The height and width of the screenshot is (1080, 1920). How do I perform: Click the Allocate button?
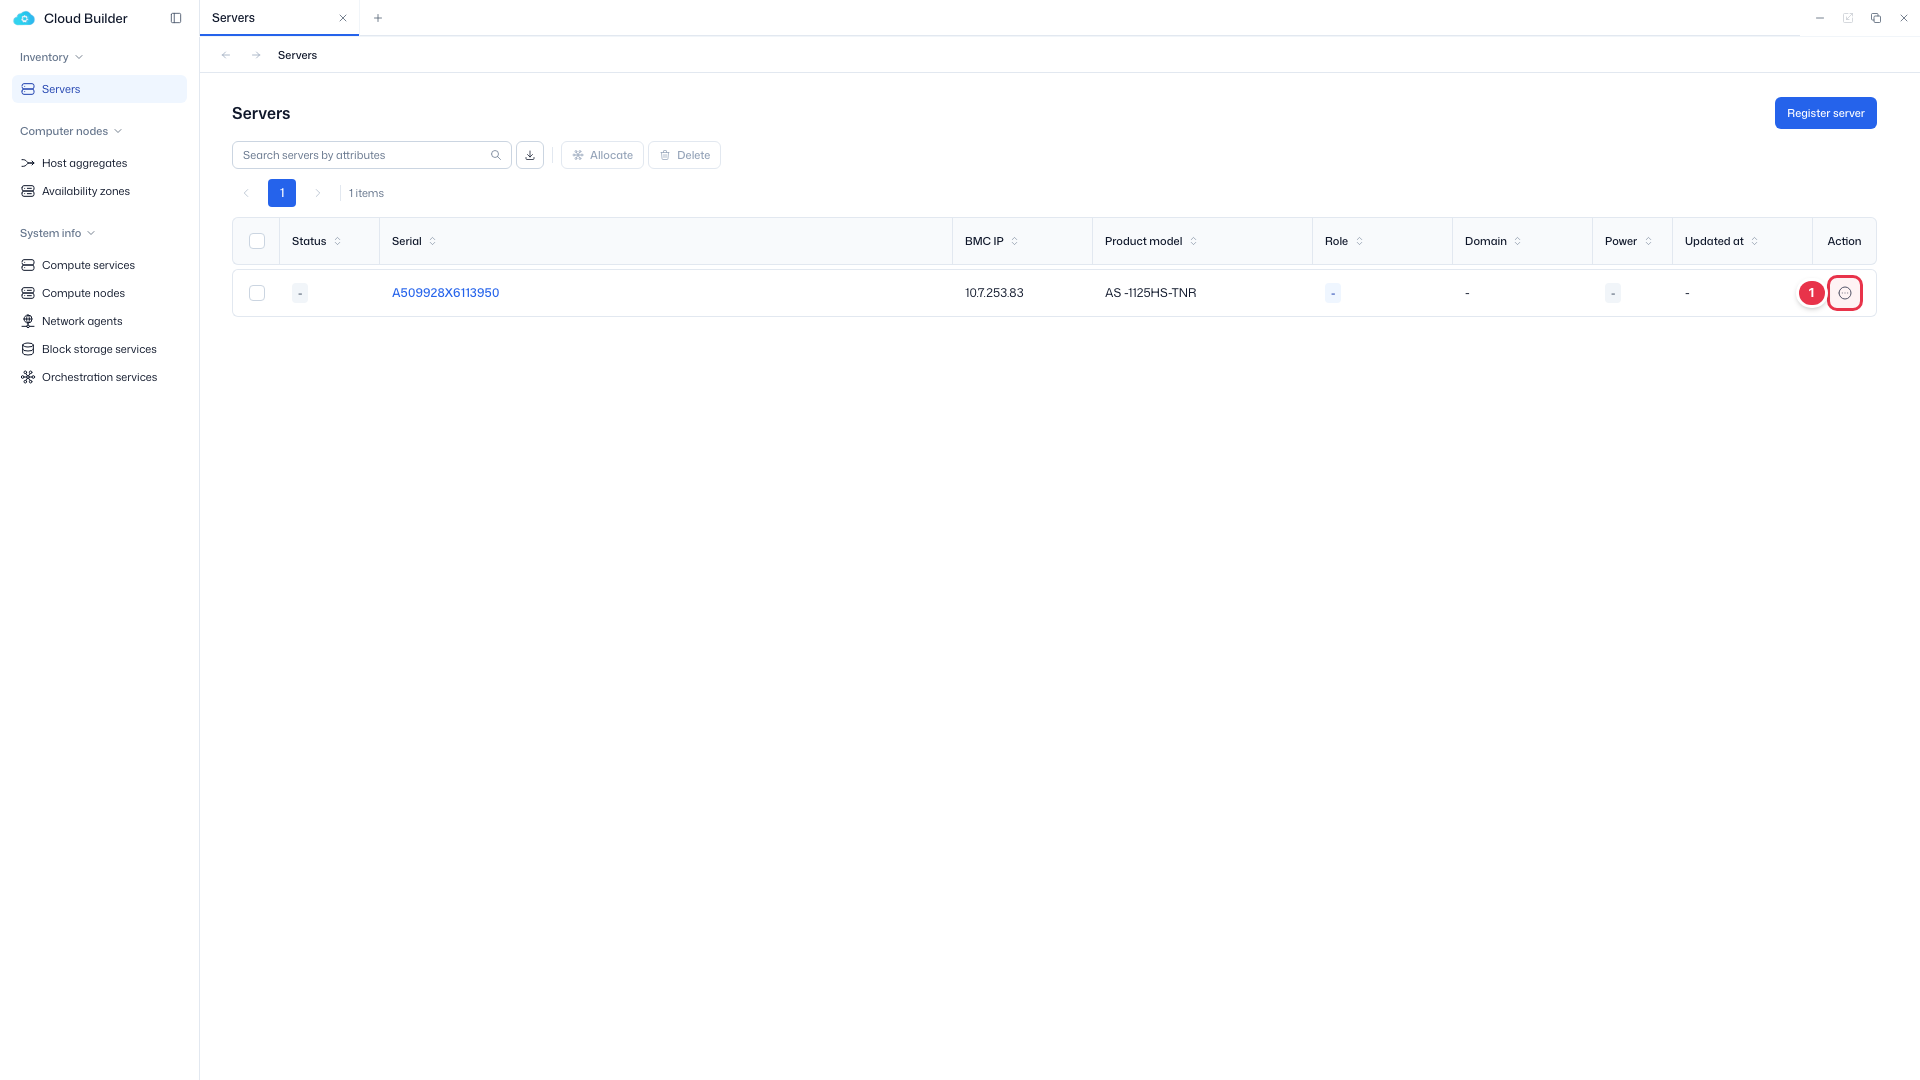[602, 155]
